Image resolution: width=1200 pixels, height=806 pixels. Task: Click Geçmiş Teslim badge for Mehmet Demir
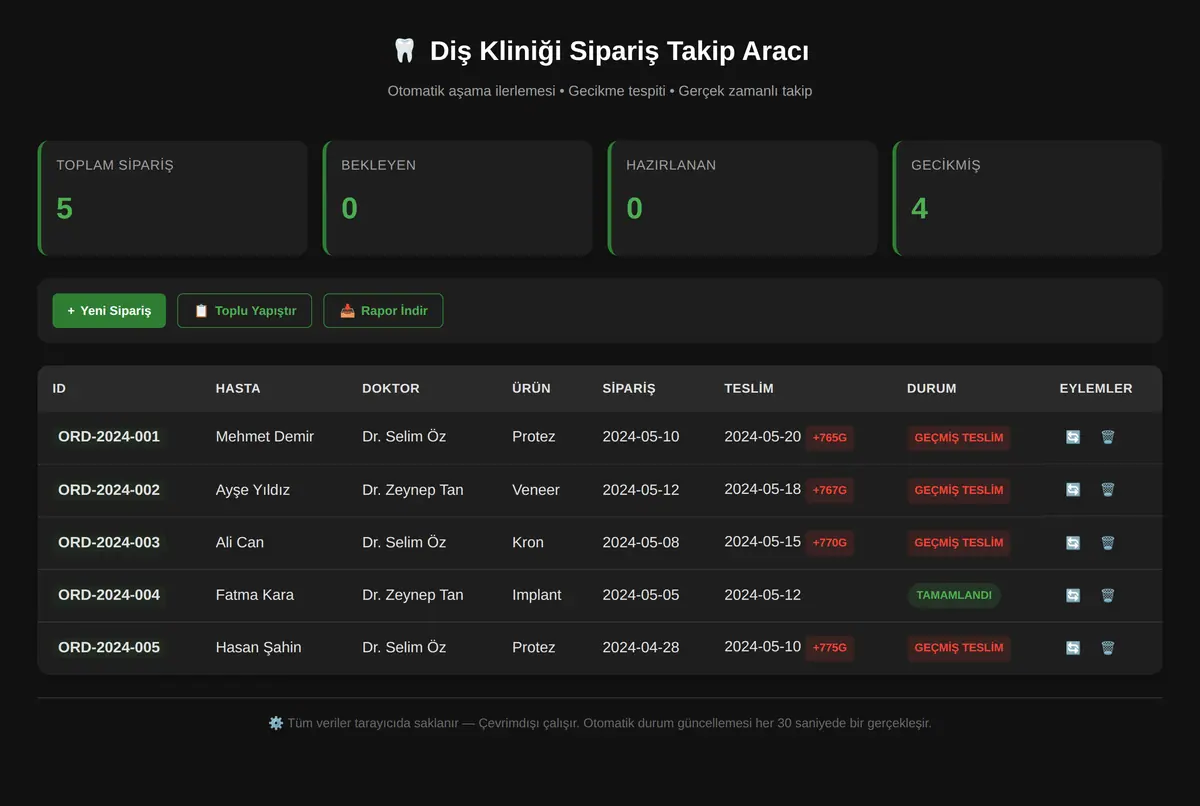(959, 438)
